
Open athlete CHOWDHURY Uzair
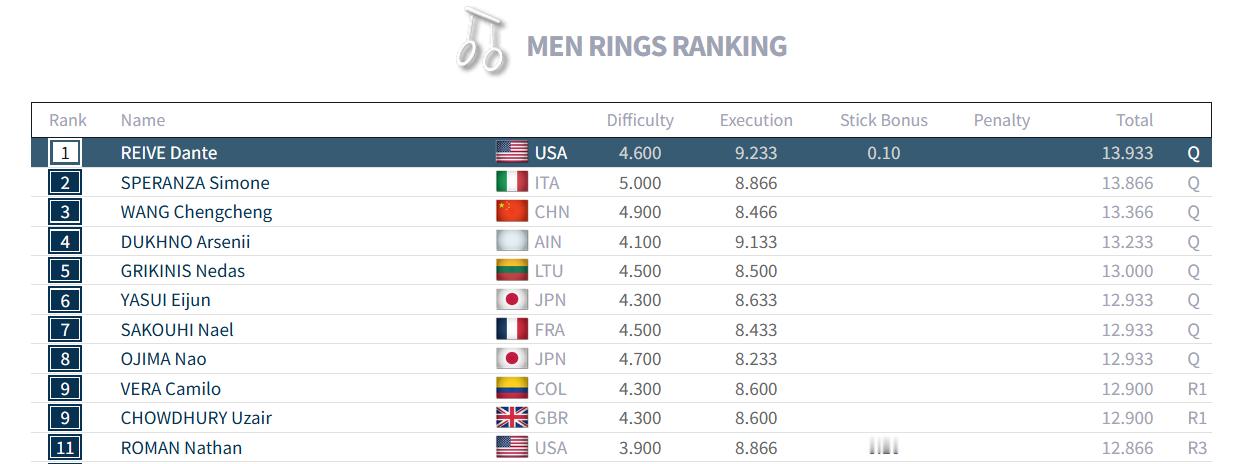point(196,418)
